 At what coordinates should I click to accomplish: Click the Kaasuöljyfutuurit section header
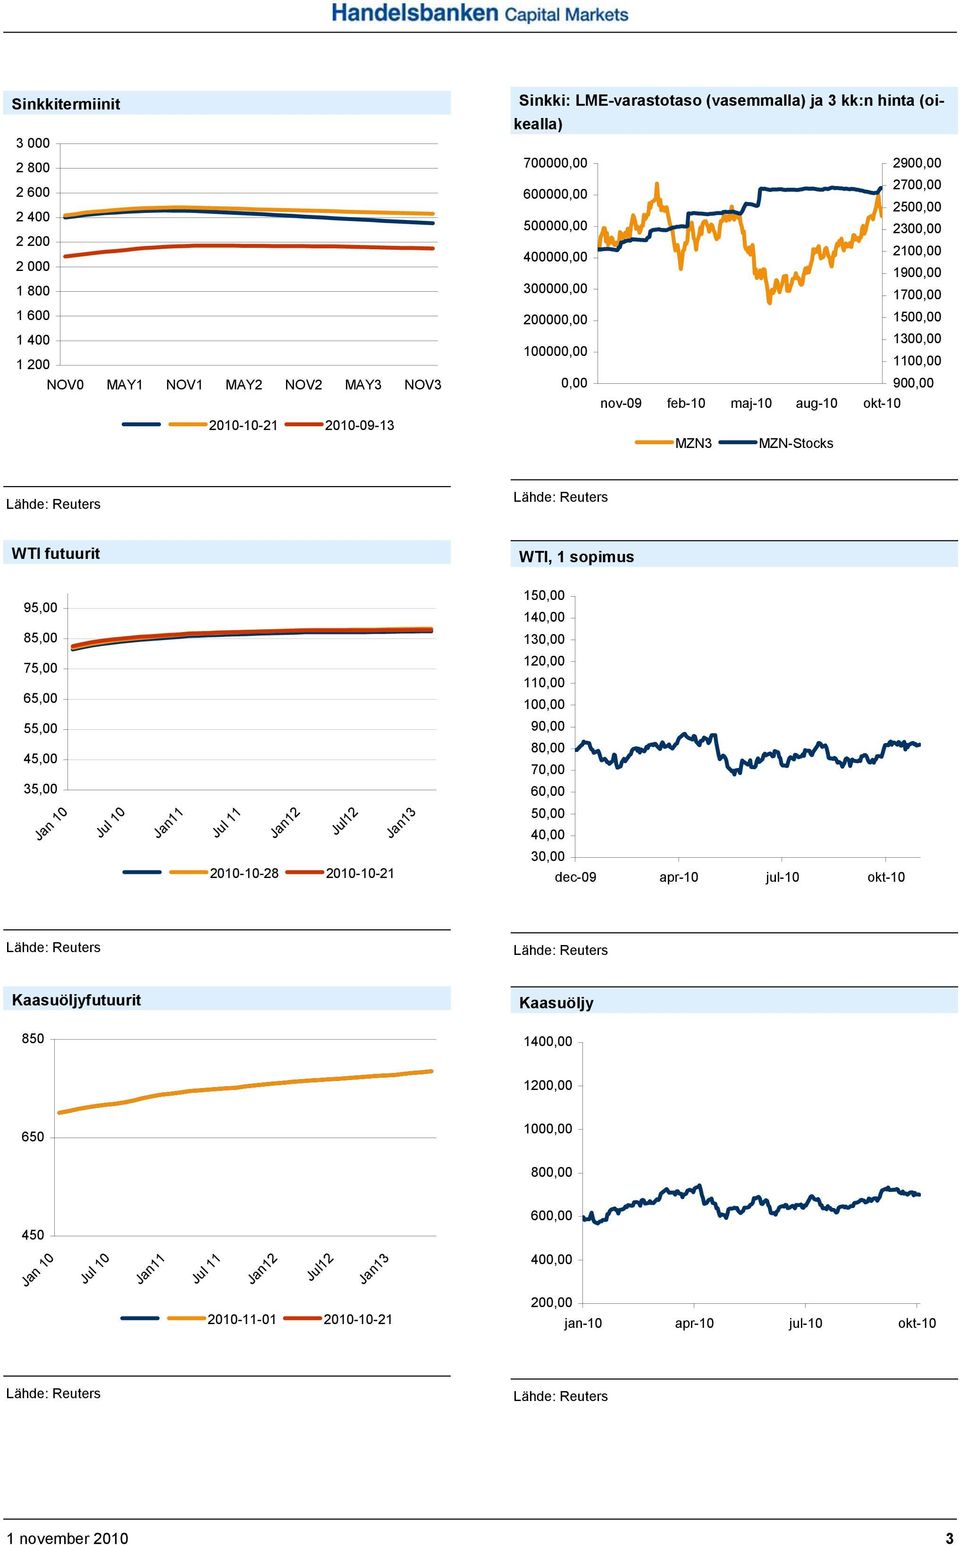76,1000
